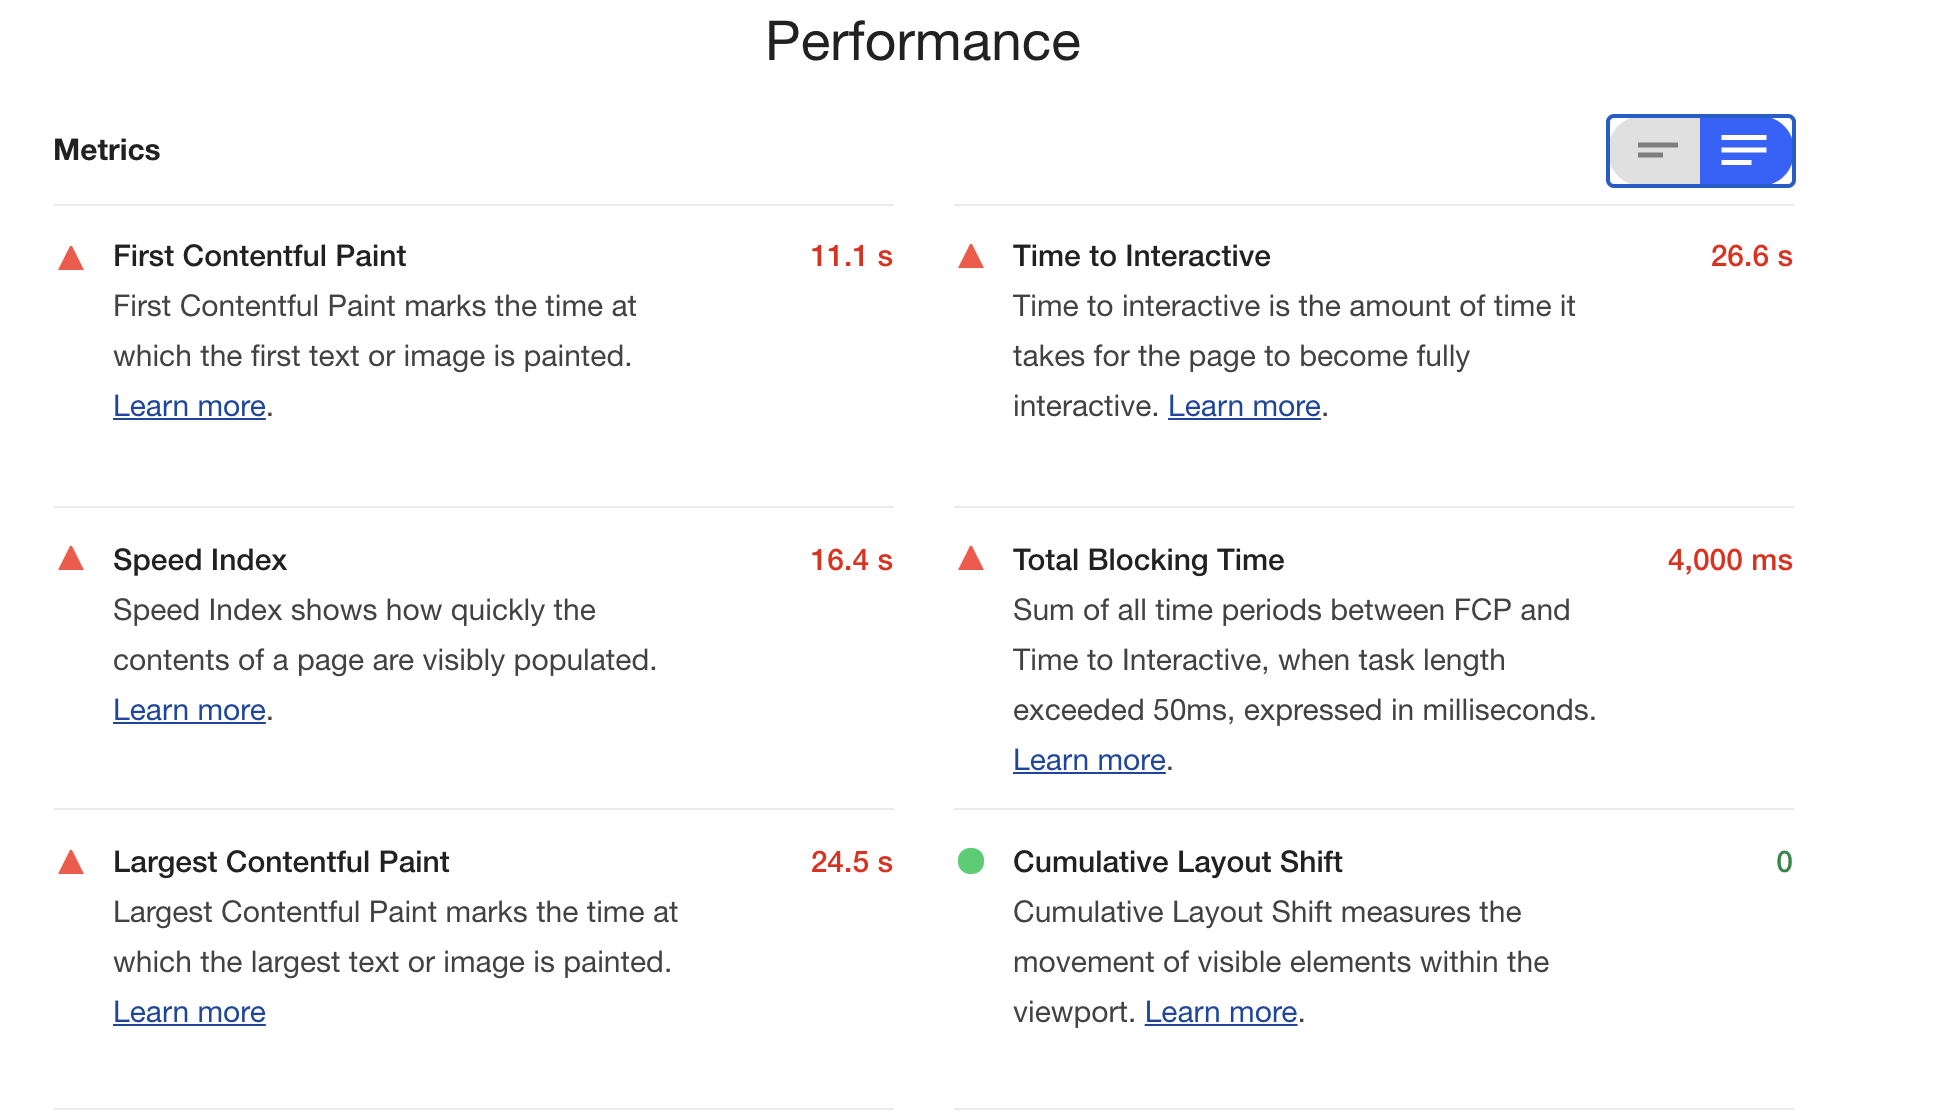Open Learn more link for Time to Interactive
The width and height of the screenshot is (1944, 1114).
click(x=1244, y=406)
